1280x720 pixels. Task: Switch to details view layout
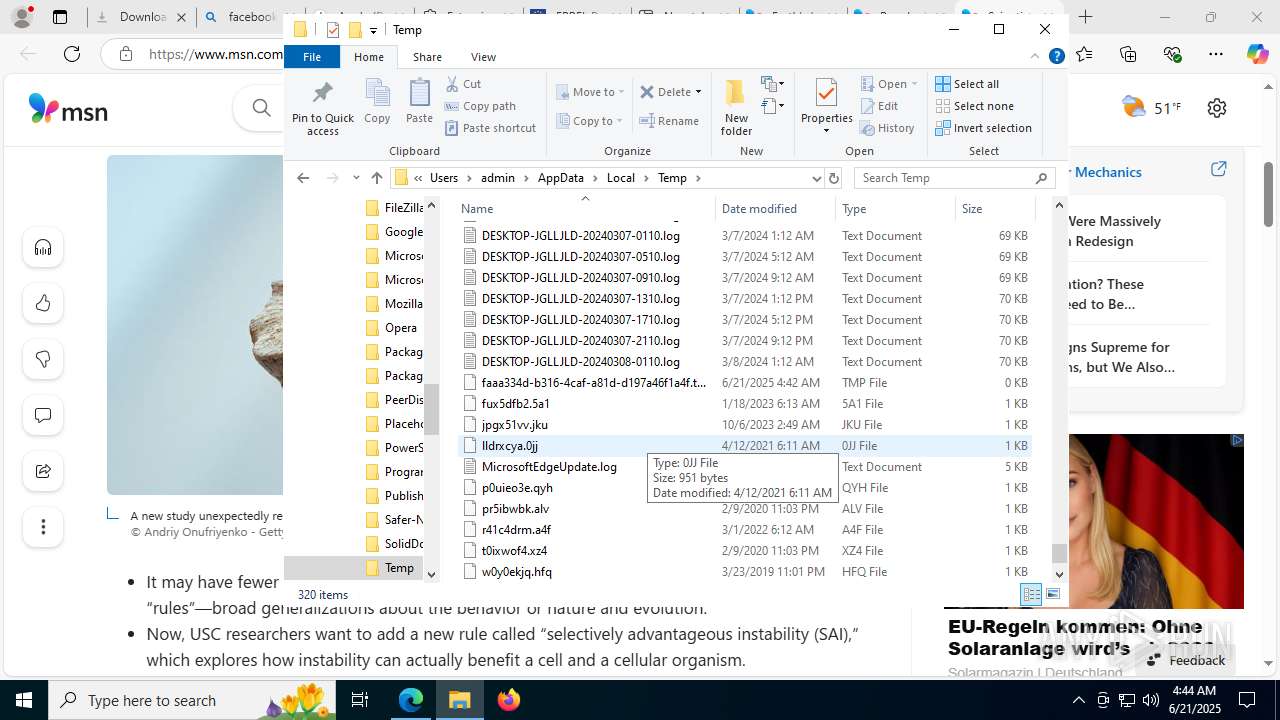1032,594
